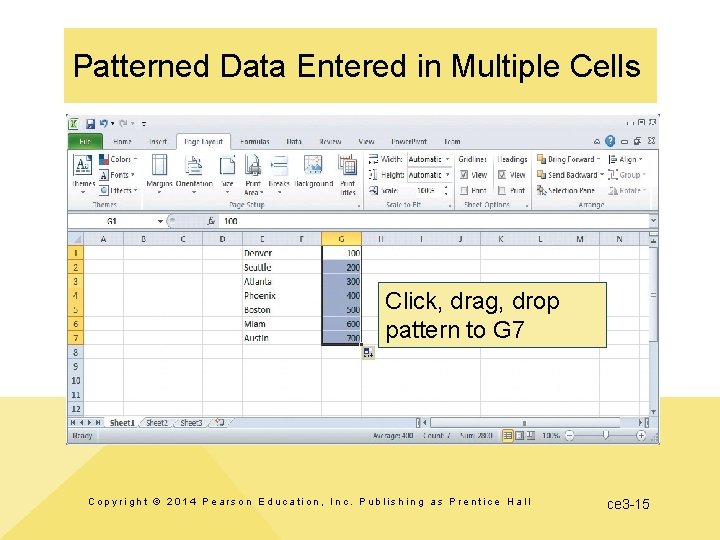Click the Redo icon in quick access toolbar

[123, 124]
